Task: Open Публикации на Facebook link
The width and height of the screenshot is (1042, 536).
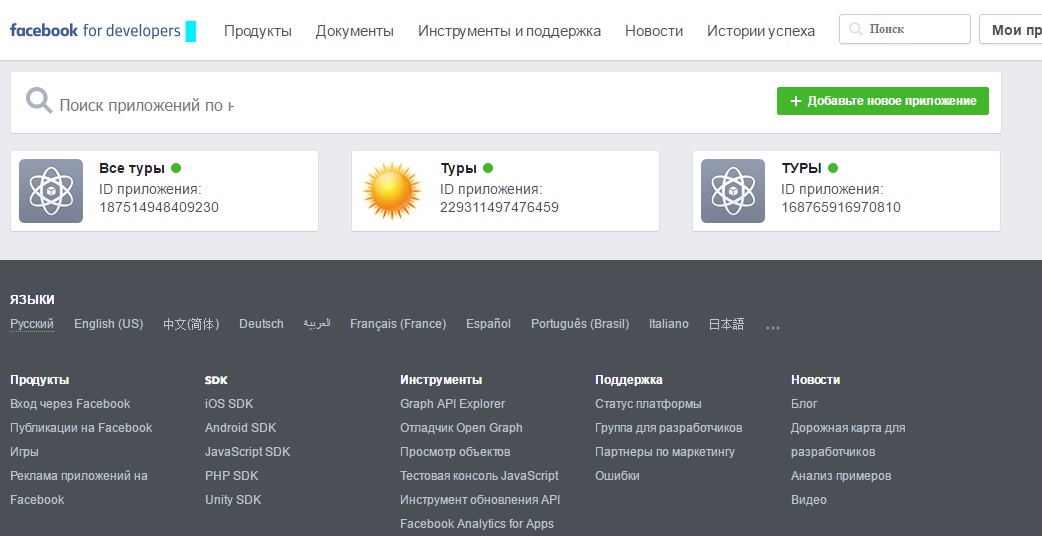Action: 81,428
